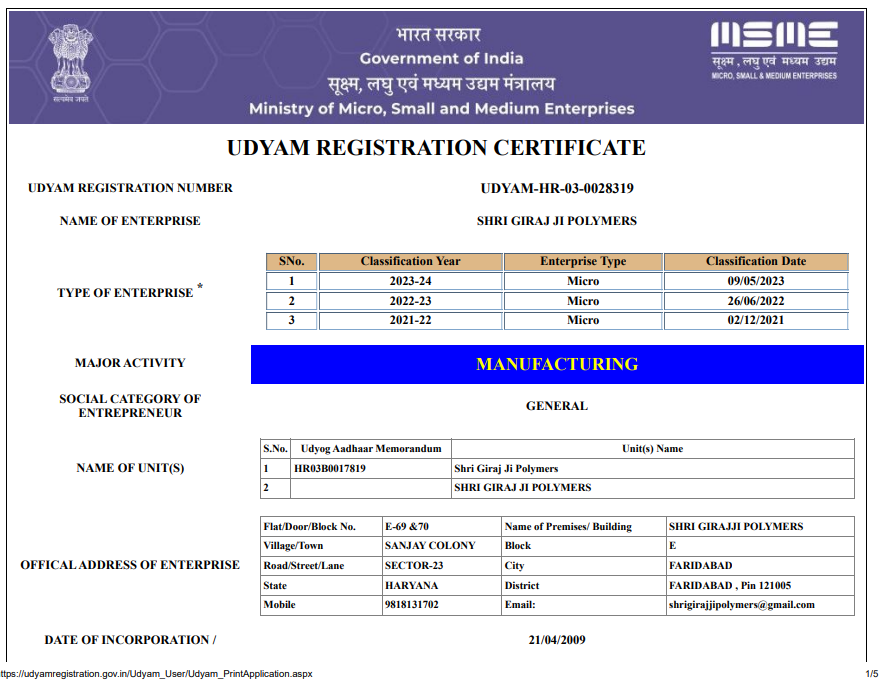Click the Flat/Door/Block No. field label
Viewport: 881px width, 682px height.
pyautogui.click(x=310, y=527)
